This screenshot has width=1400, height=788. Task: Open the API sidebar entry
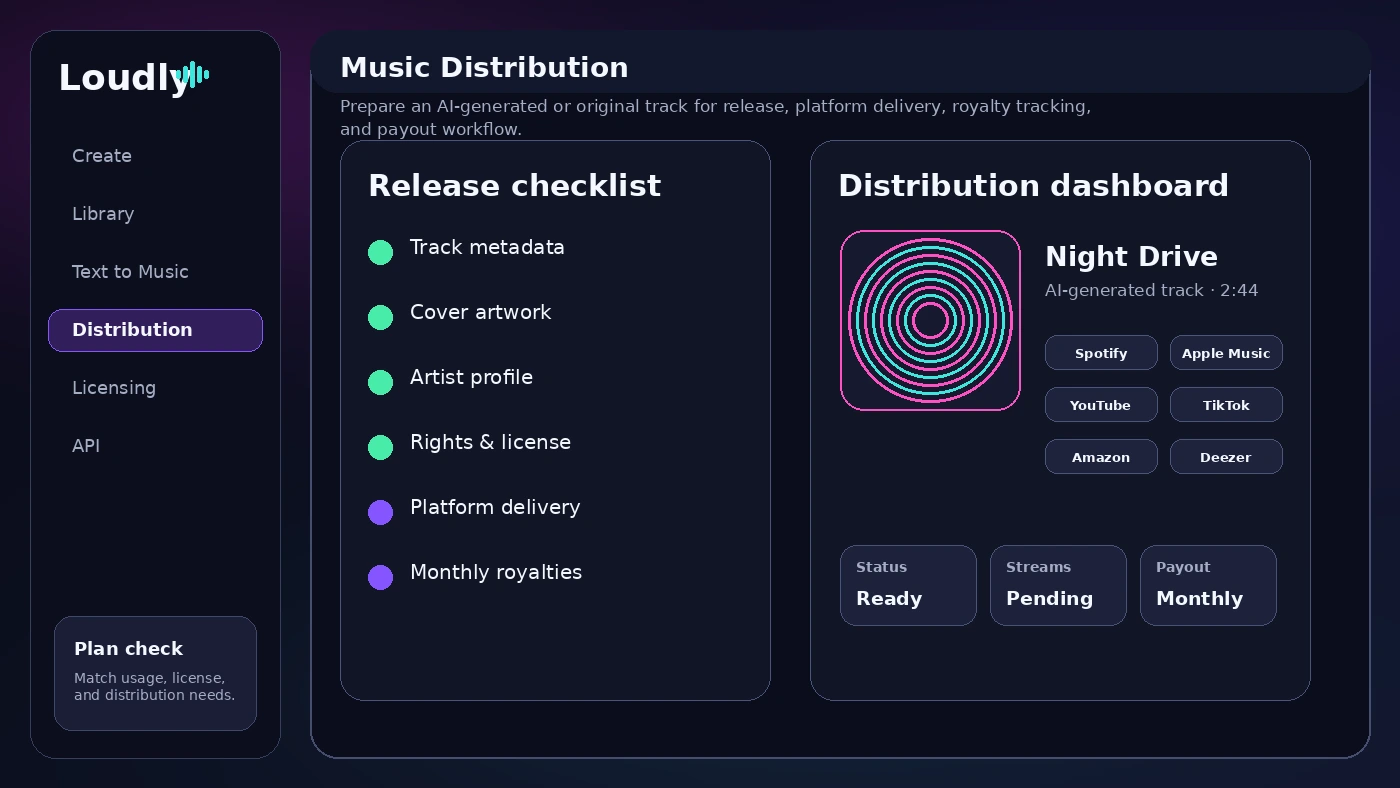pyautogui.click(x=86, y=446)
